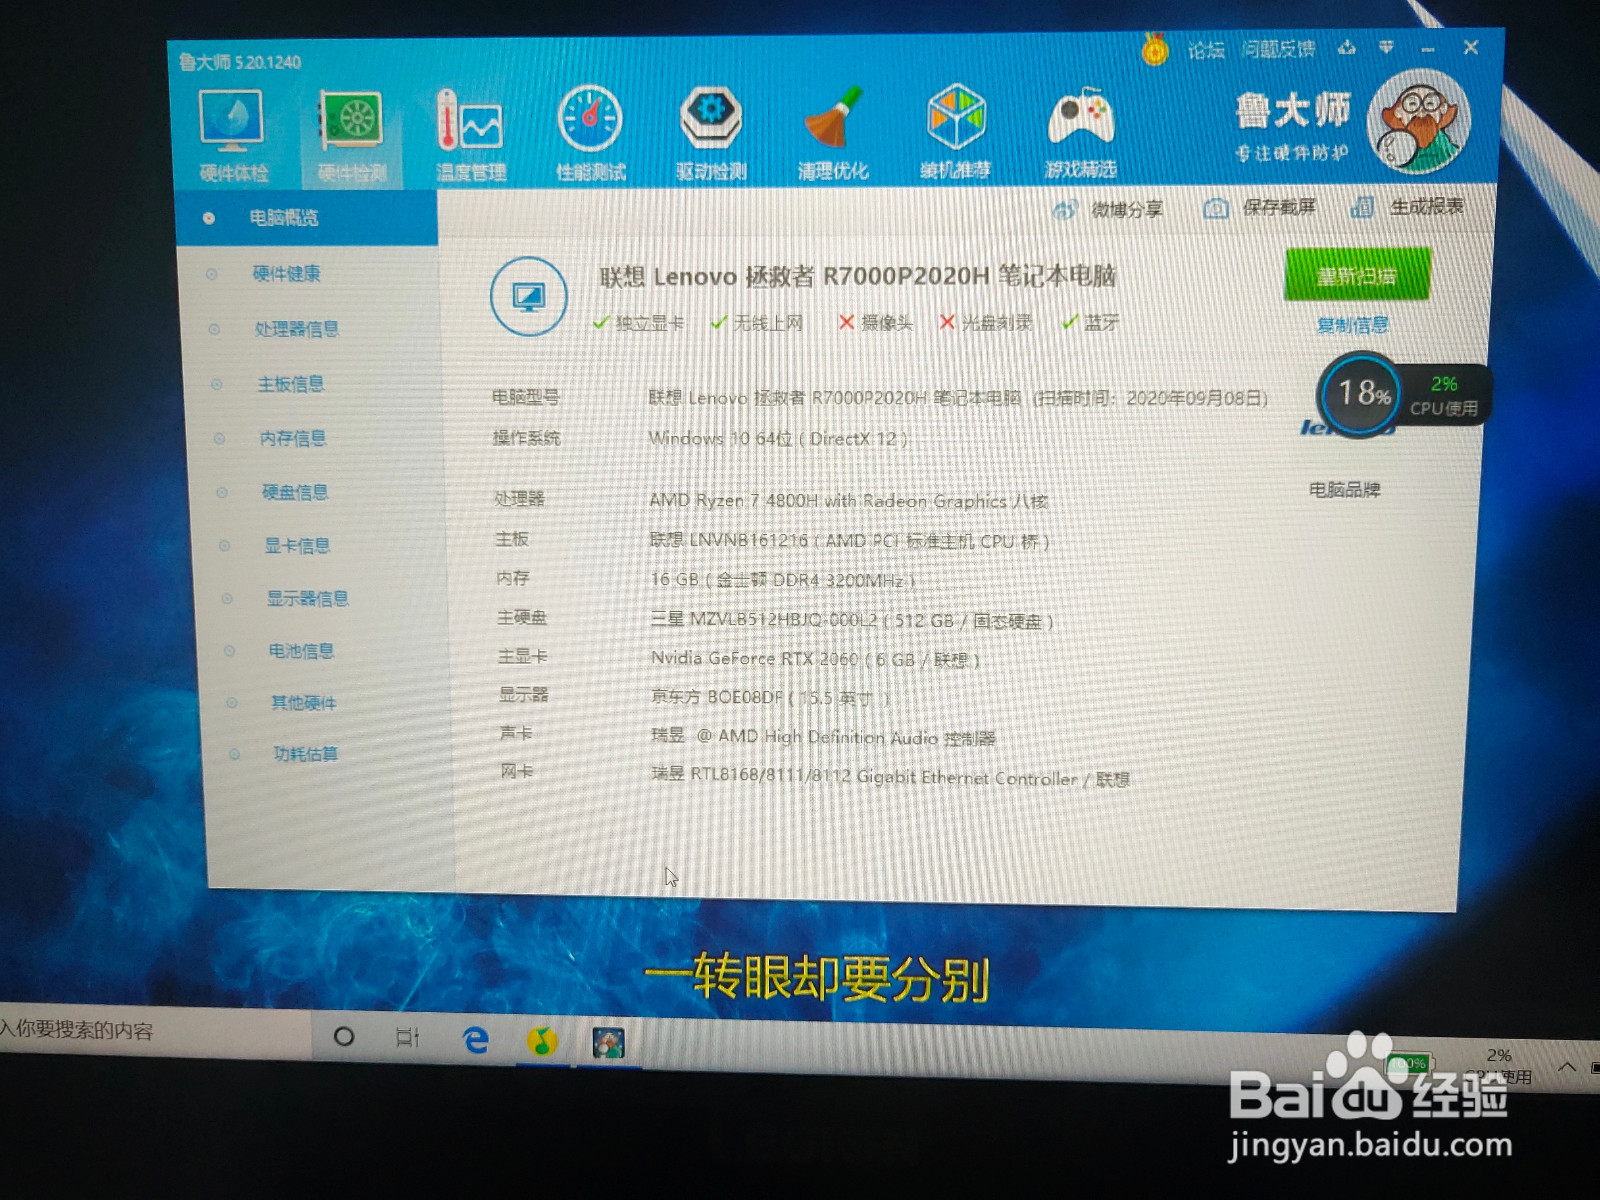This screenshot has height=1200, width=1600.
Task: Click the computer monitor icon beside model name
Action: point(529,296)
